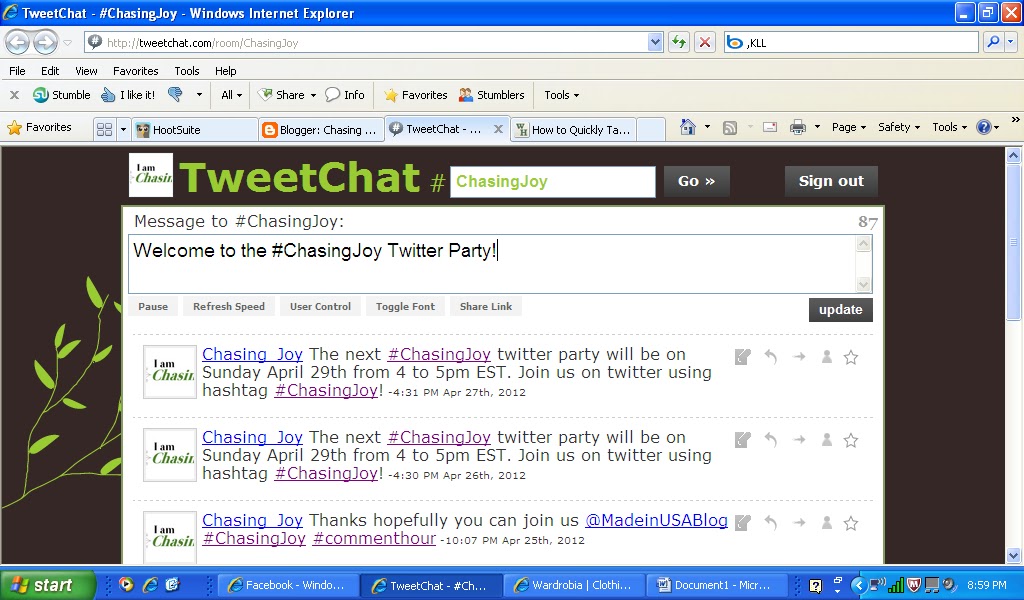The width and height of the screenshot is (1024, 600).
Task: Click the green Refresh page icon
Action: (679, 43)
